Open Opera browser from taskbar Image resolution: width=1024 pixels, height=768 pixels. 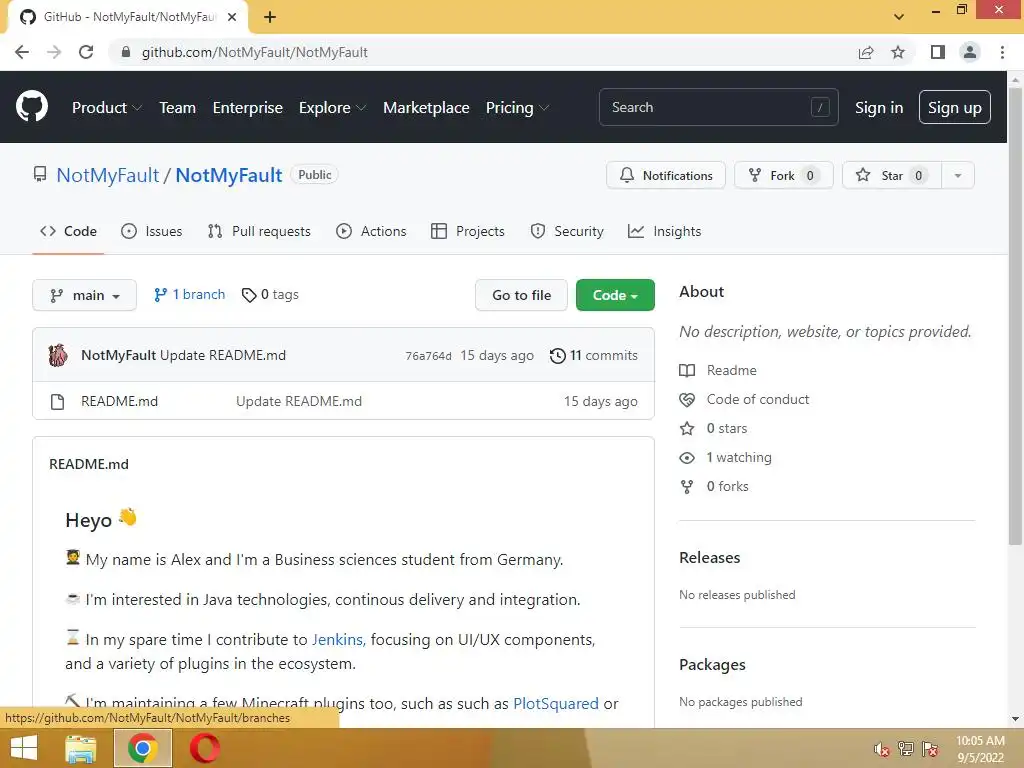(x=204, y=748)
